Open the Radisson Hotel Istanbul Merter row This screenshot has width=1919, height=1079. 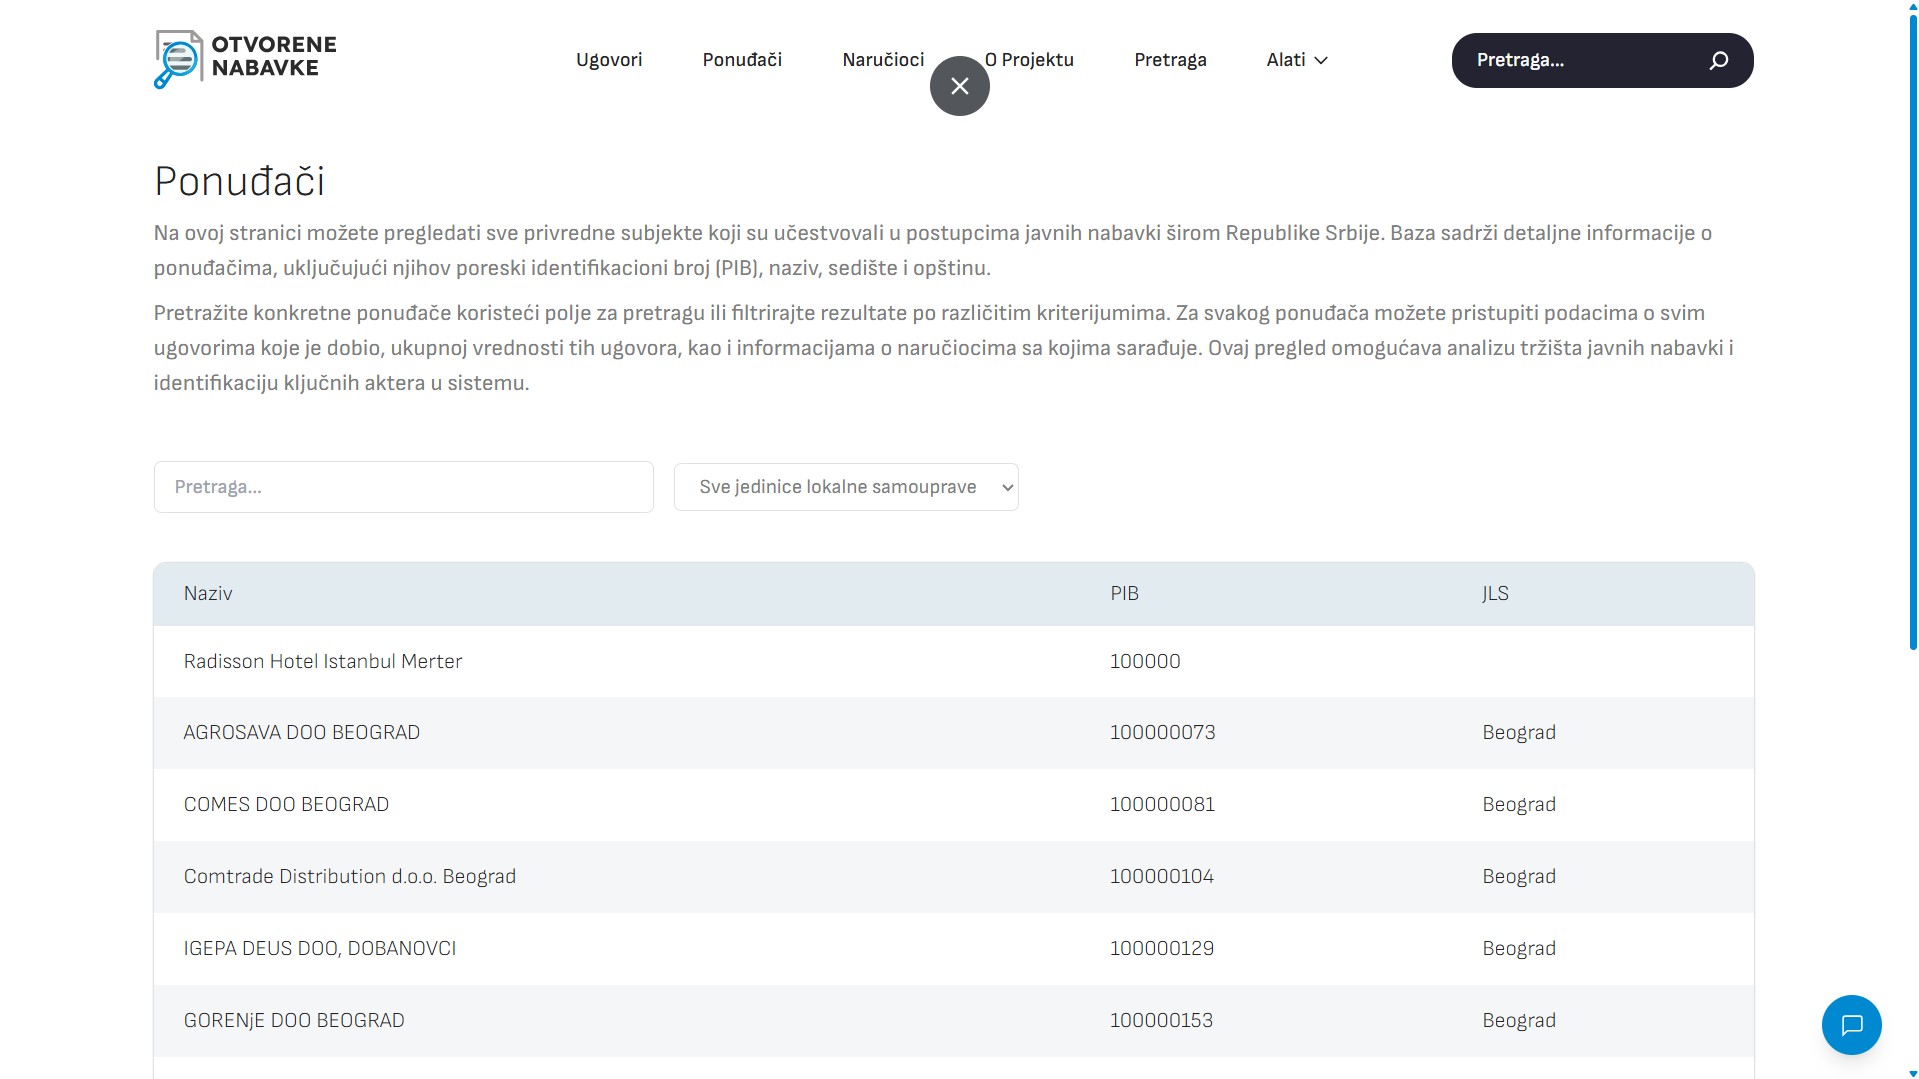(954, 661)
